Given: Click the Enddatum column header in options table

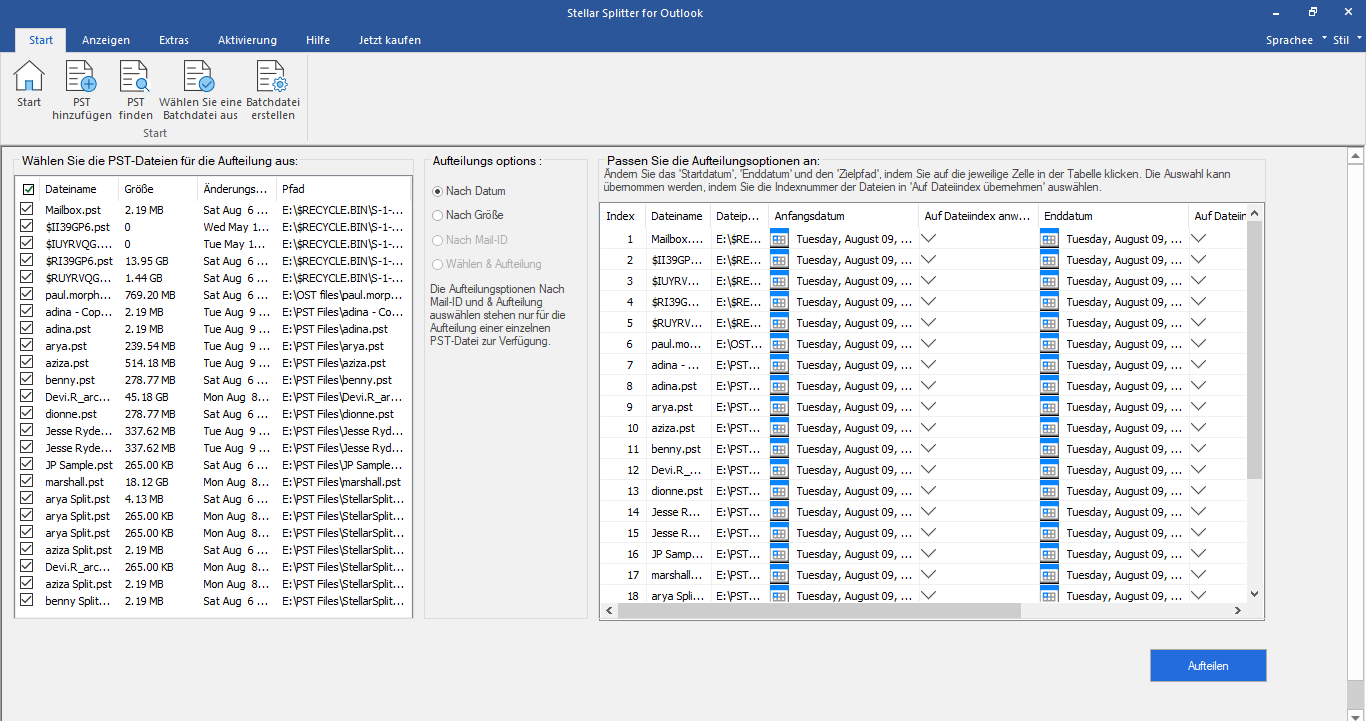Looking at the screenshot, I should tap(1113, 216).
